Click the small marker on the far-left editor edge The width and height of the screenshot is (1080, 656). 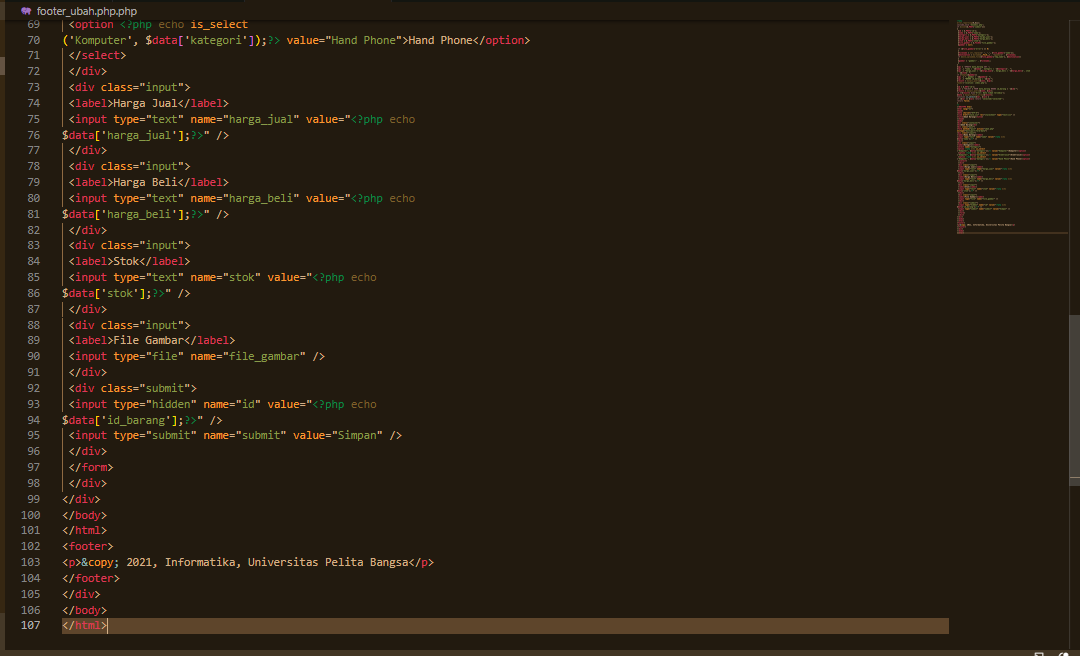pyautogui.click(x=2, y=68)
